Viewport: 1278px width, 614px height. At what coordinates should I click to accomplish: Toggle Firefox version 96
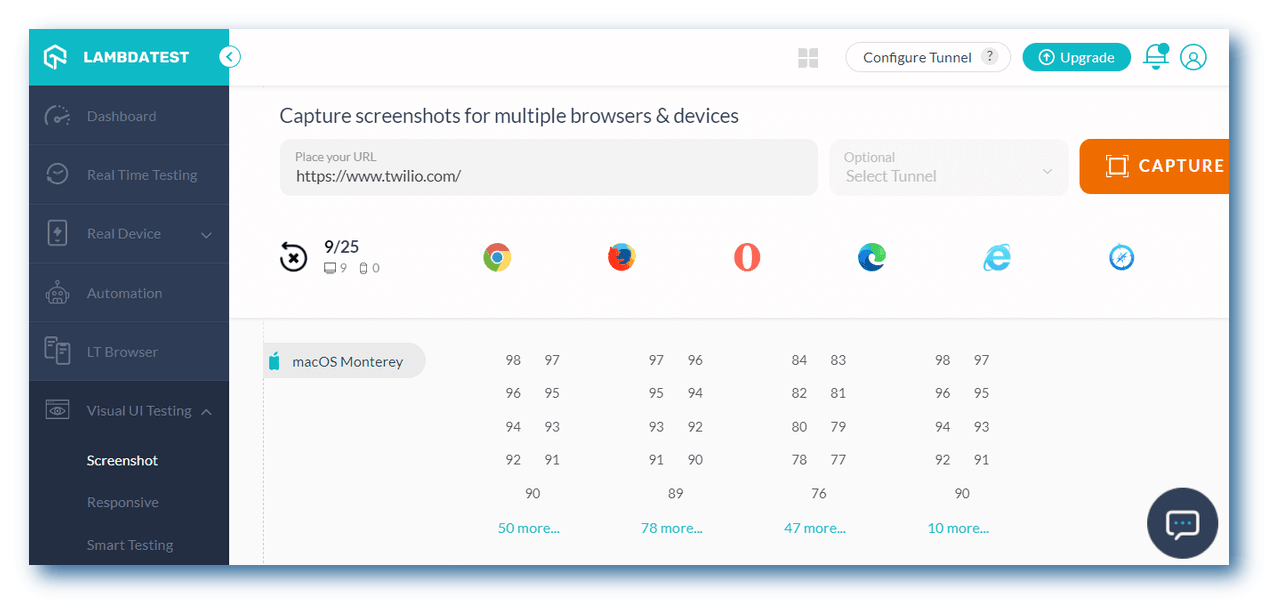[695, 360]
